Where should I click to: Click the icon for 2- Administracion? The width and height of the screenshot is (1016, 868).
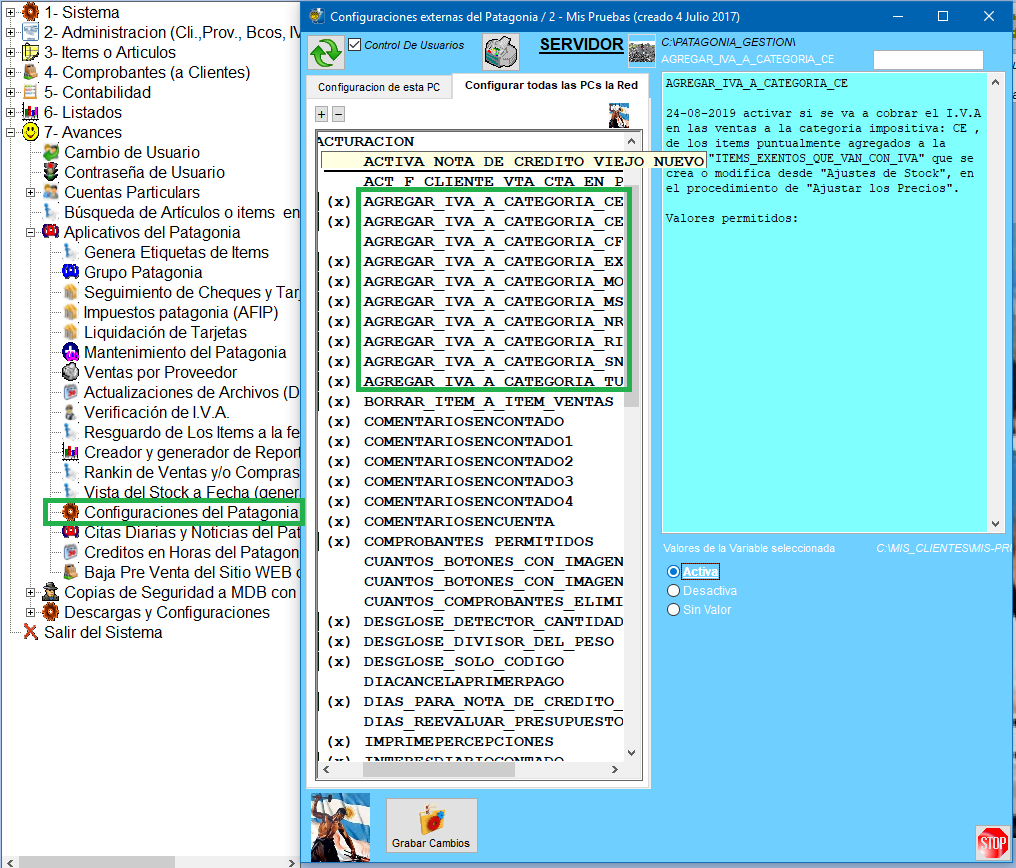[30, 32]
